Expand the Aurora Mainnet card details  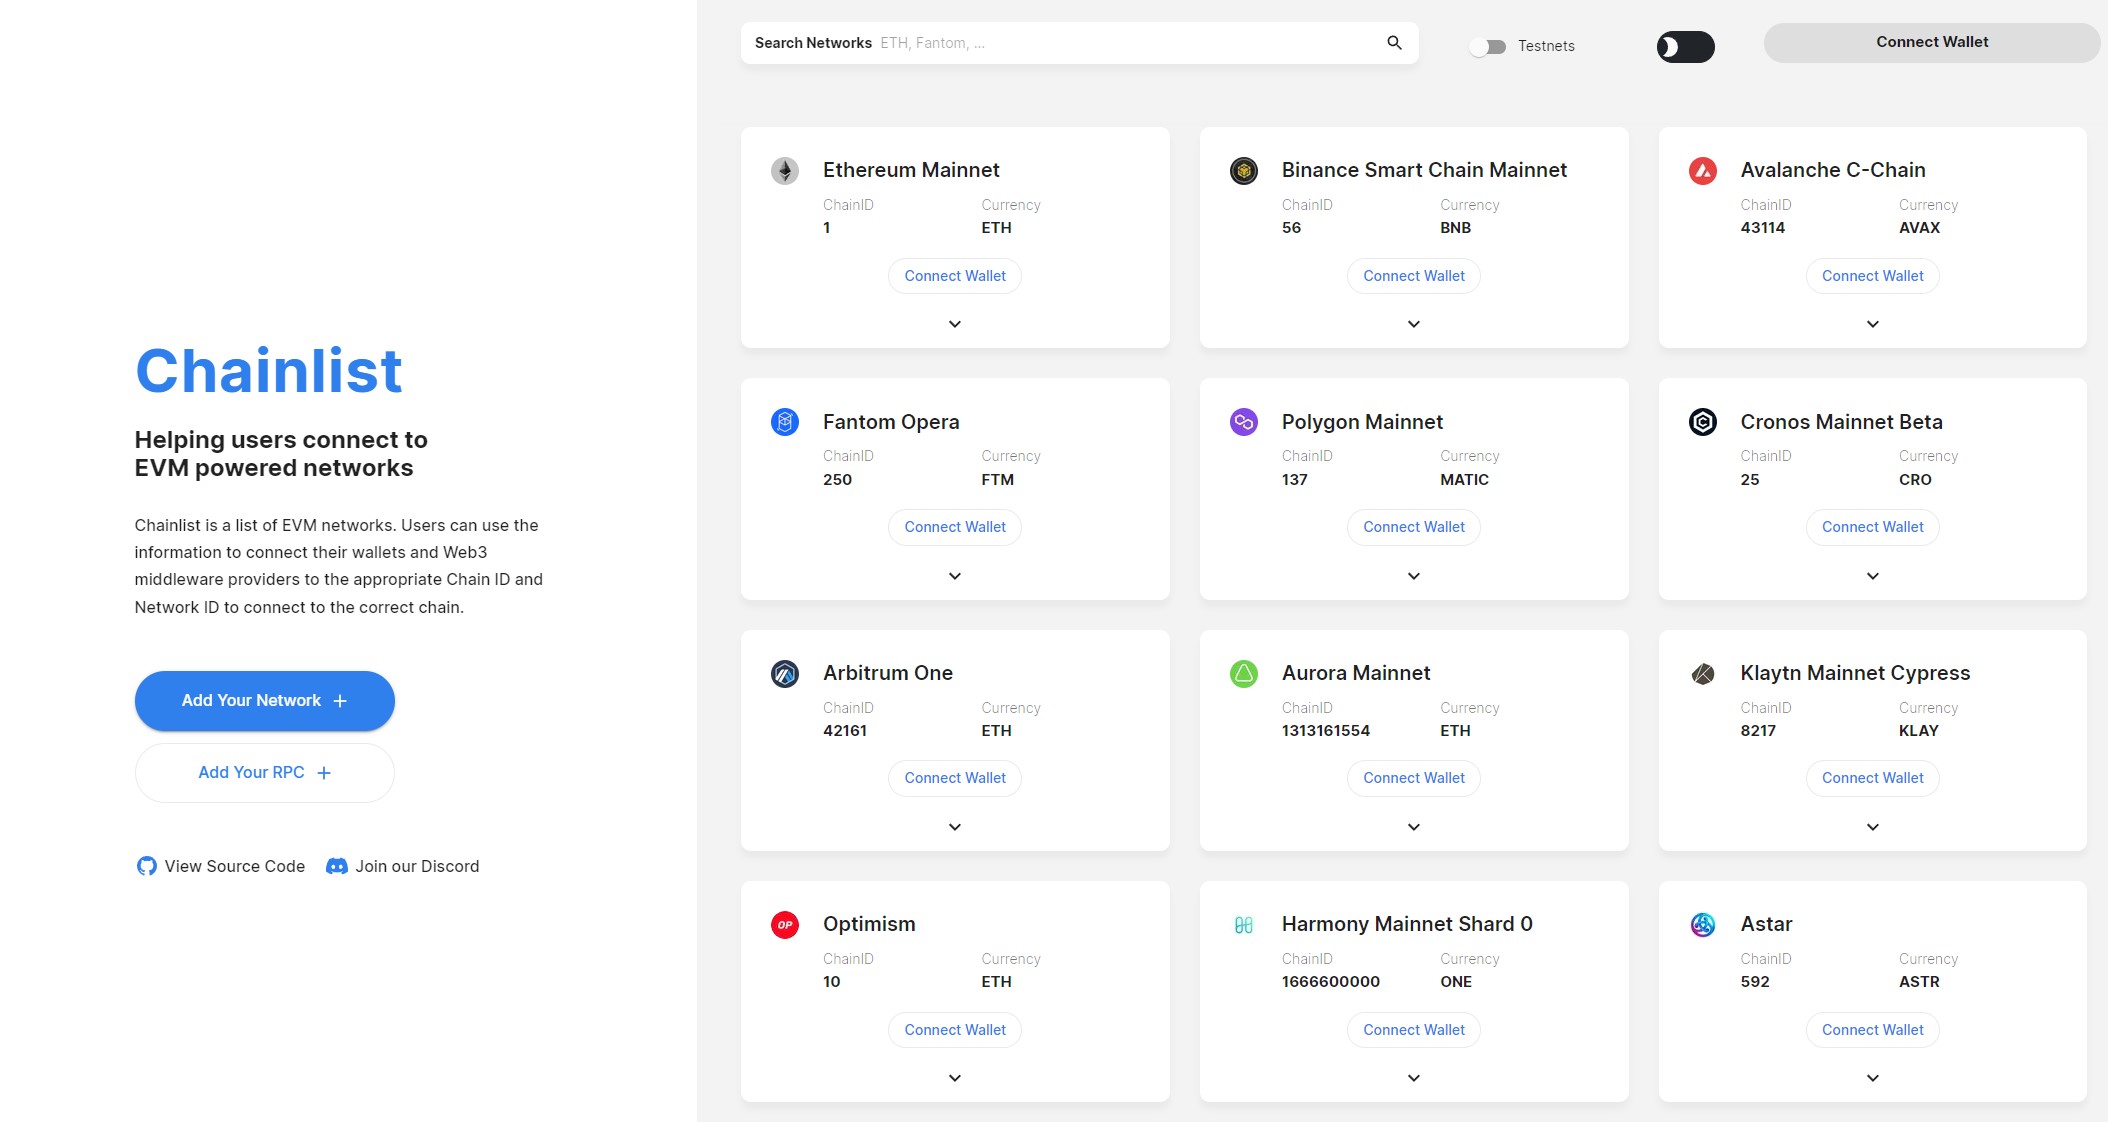tap(1414, 827)
